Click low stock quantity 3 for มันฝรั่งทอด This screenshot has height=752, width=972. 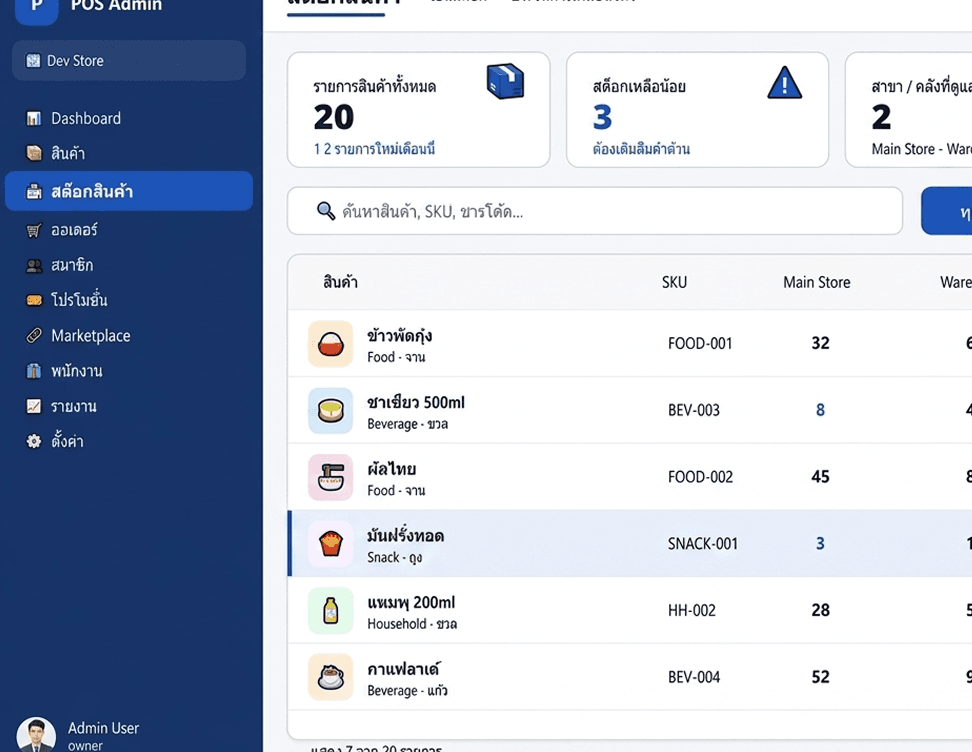coord(820,543)
